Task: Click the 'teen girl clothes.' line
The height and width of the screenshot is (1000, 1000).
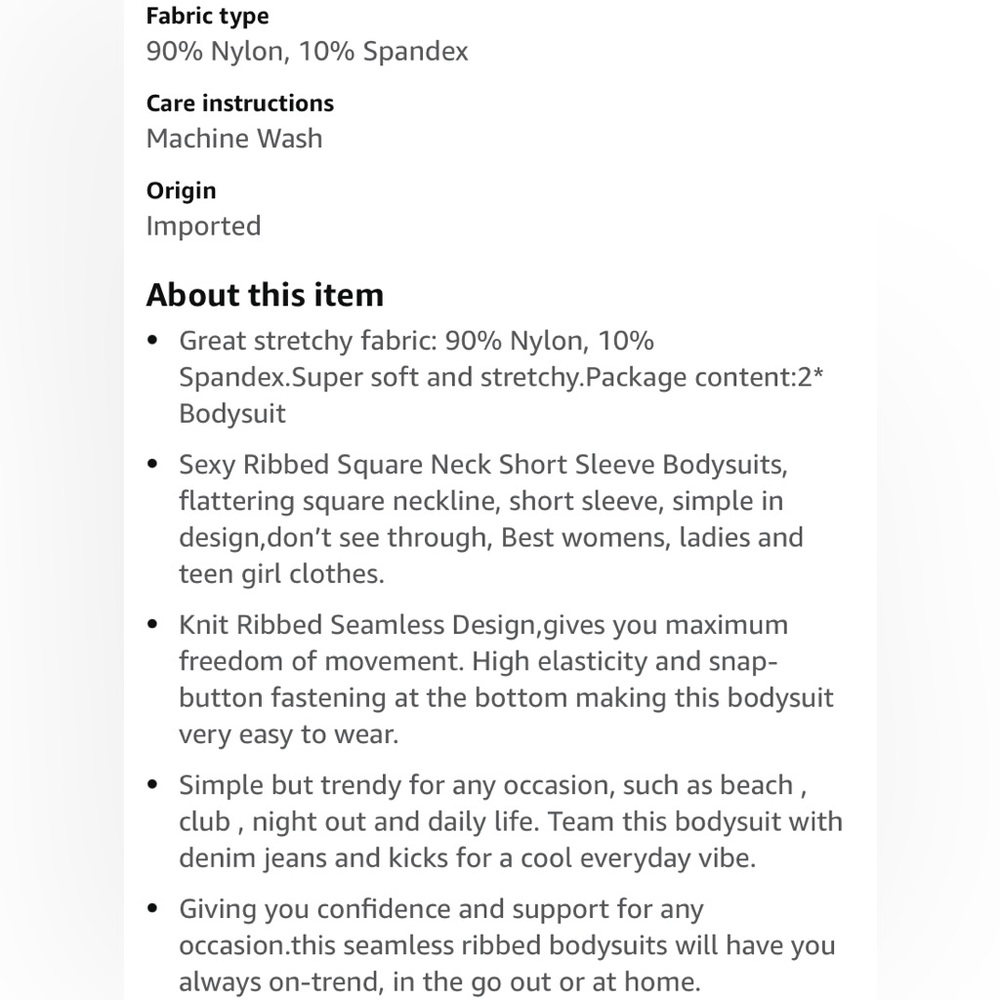Action: coord(281,574)
